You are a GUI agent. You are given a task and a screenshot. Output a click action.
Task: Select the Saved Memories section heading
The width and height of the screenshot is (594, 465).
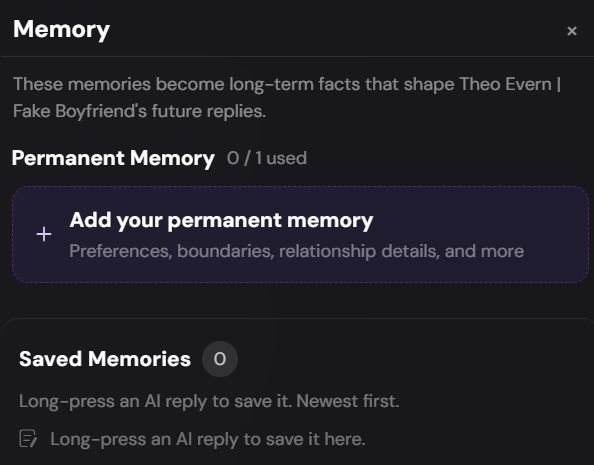[x=105, y=359]
